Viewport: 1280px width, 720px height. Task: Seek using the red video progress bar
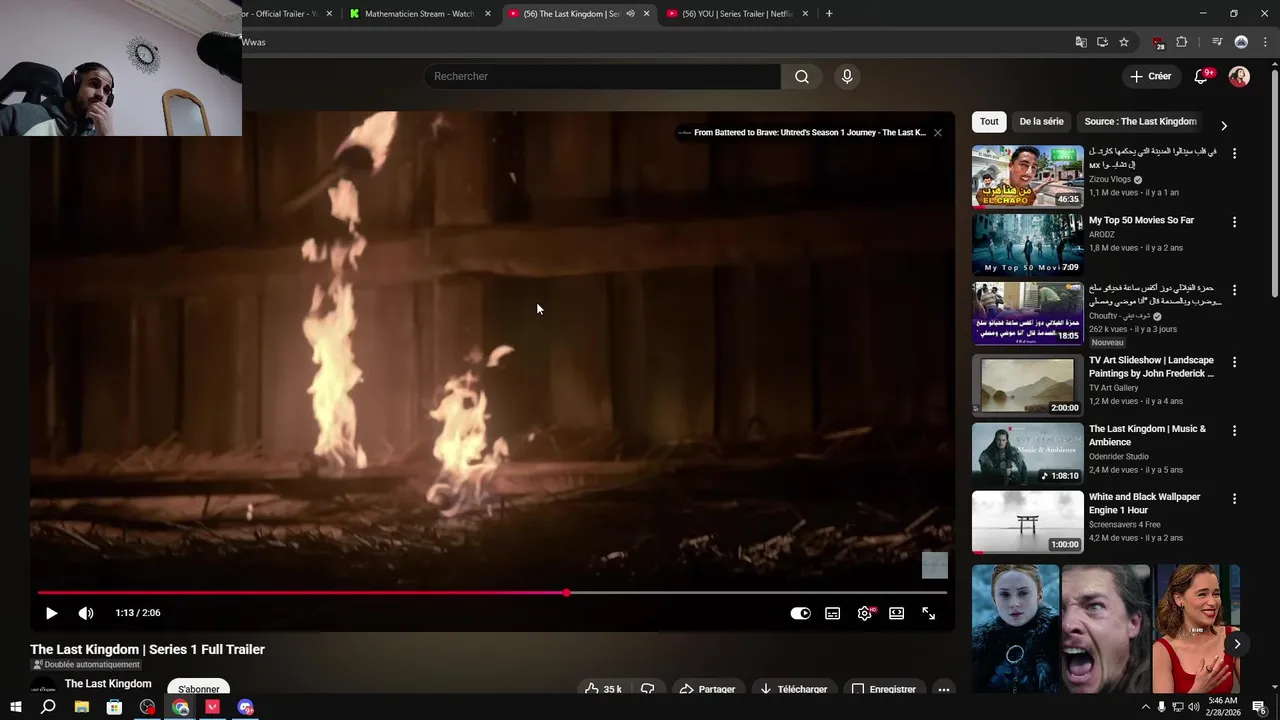(492, 593)
